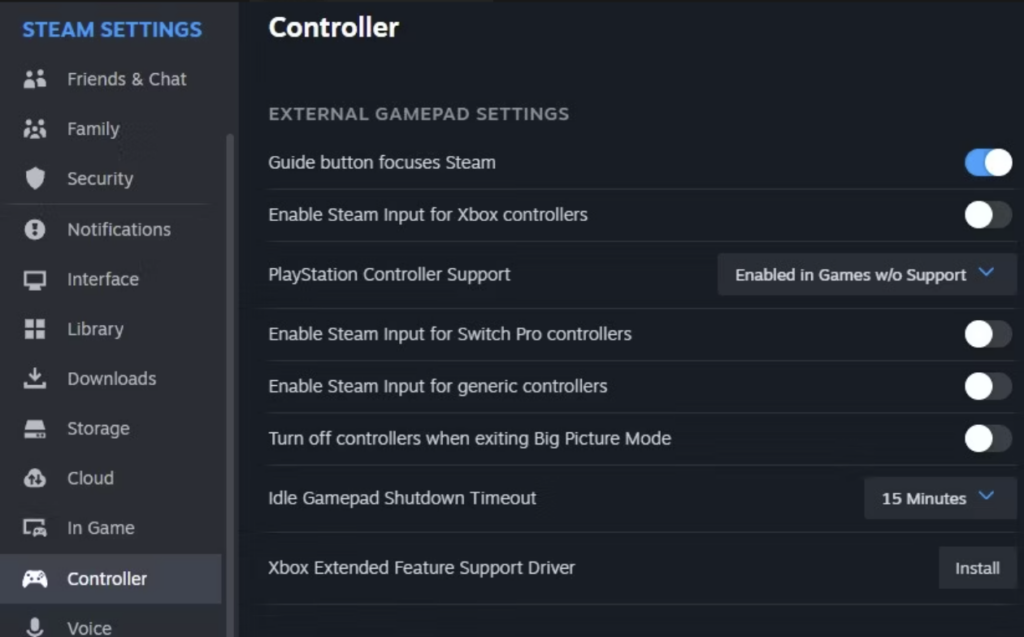Select the Security shield icon
The width and height of the screenshot is (1024, 637).
point(35,178)
